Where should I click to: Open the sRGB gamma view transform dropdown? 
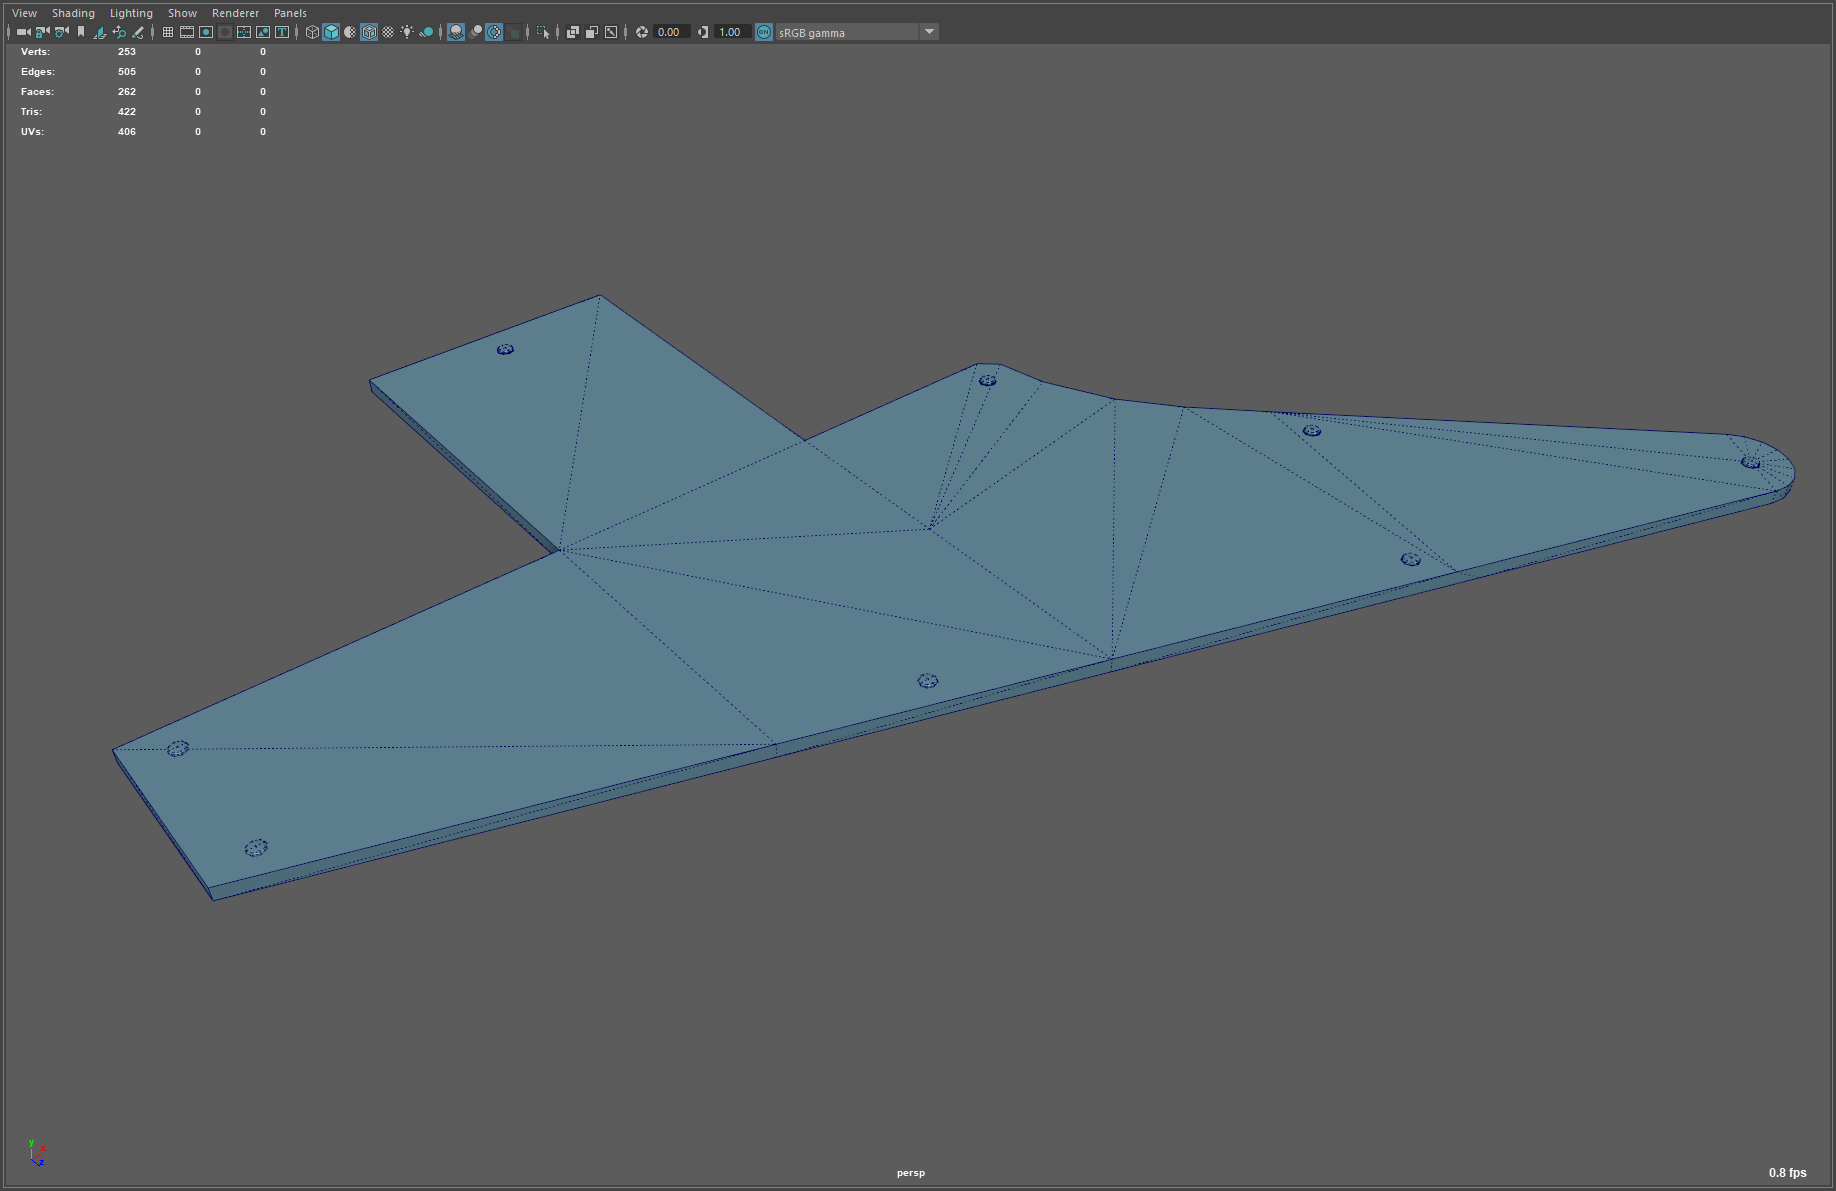tap(857, 32)
